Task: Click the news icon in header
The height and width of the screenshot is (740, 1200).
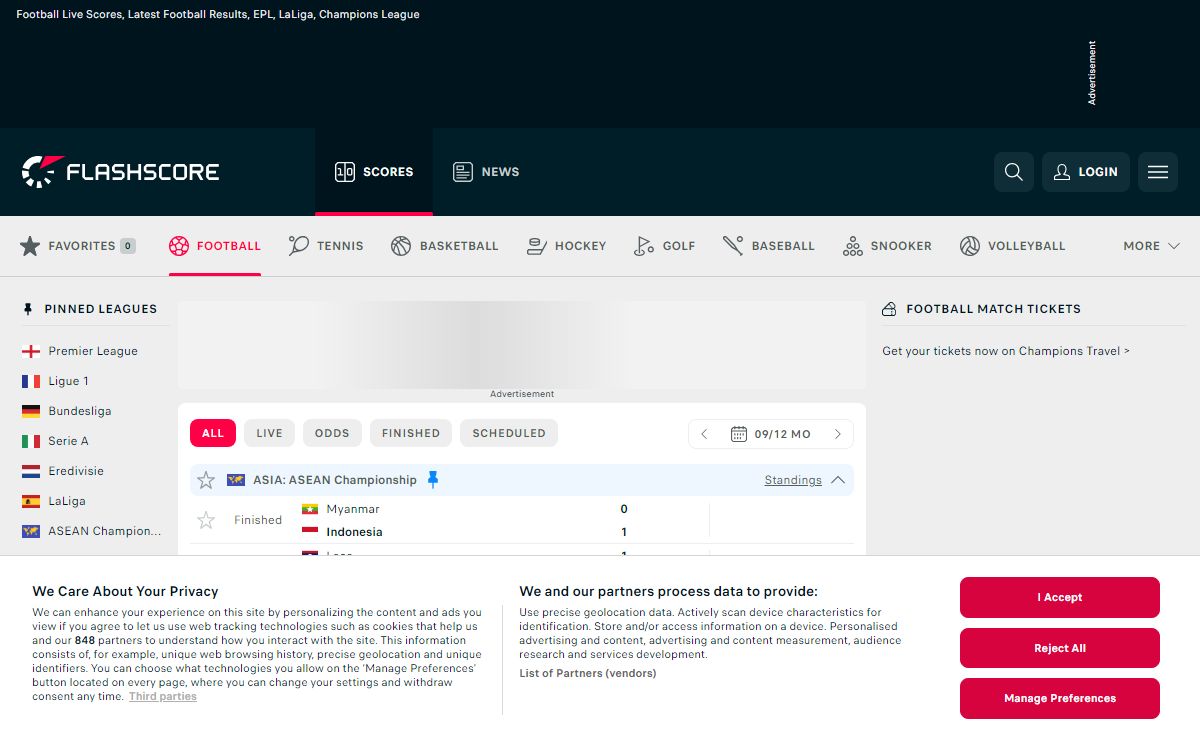Action: pos(463,172)
